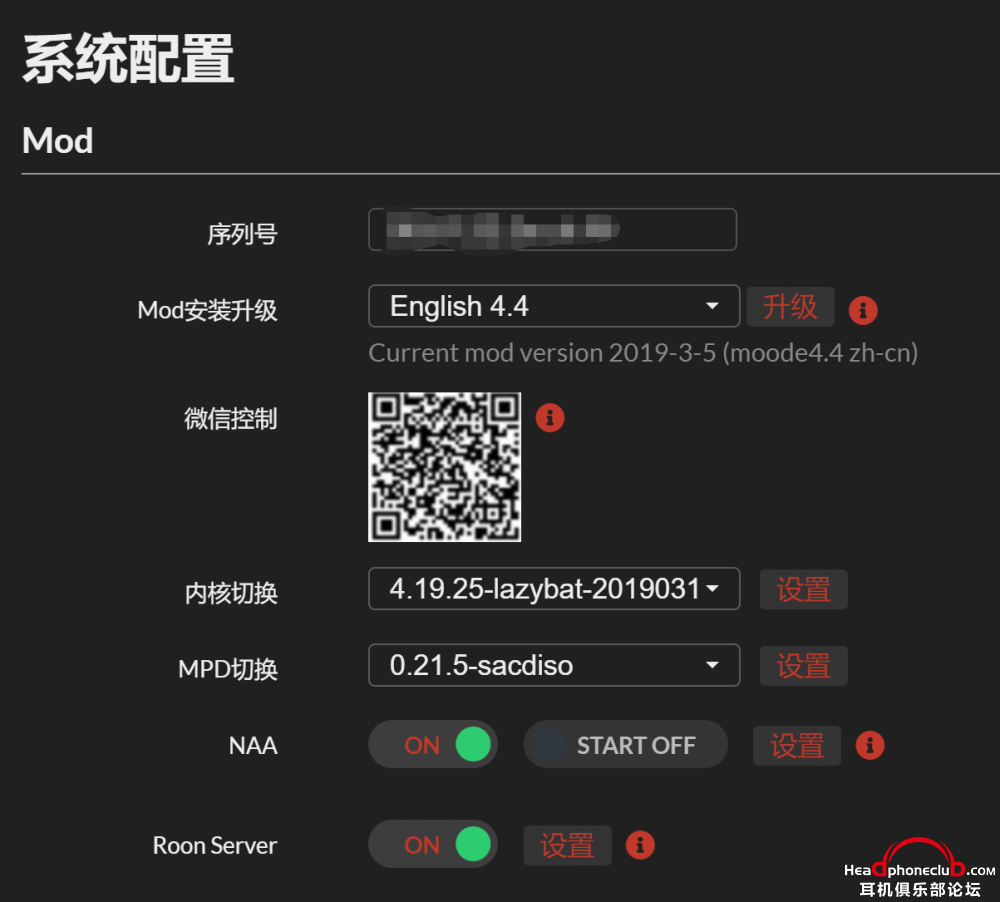Expand the kernel dropdown 4.19.25-lazybat

pyautogui.click(x=554, y=589)
